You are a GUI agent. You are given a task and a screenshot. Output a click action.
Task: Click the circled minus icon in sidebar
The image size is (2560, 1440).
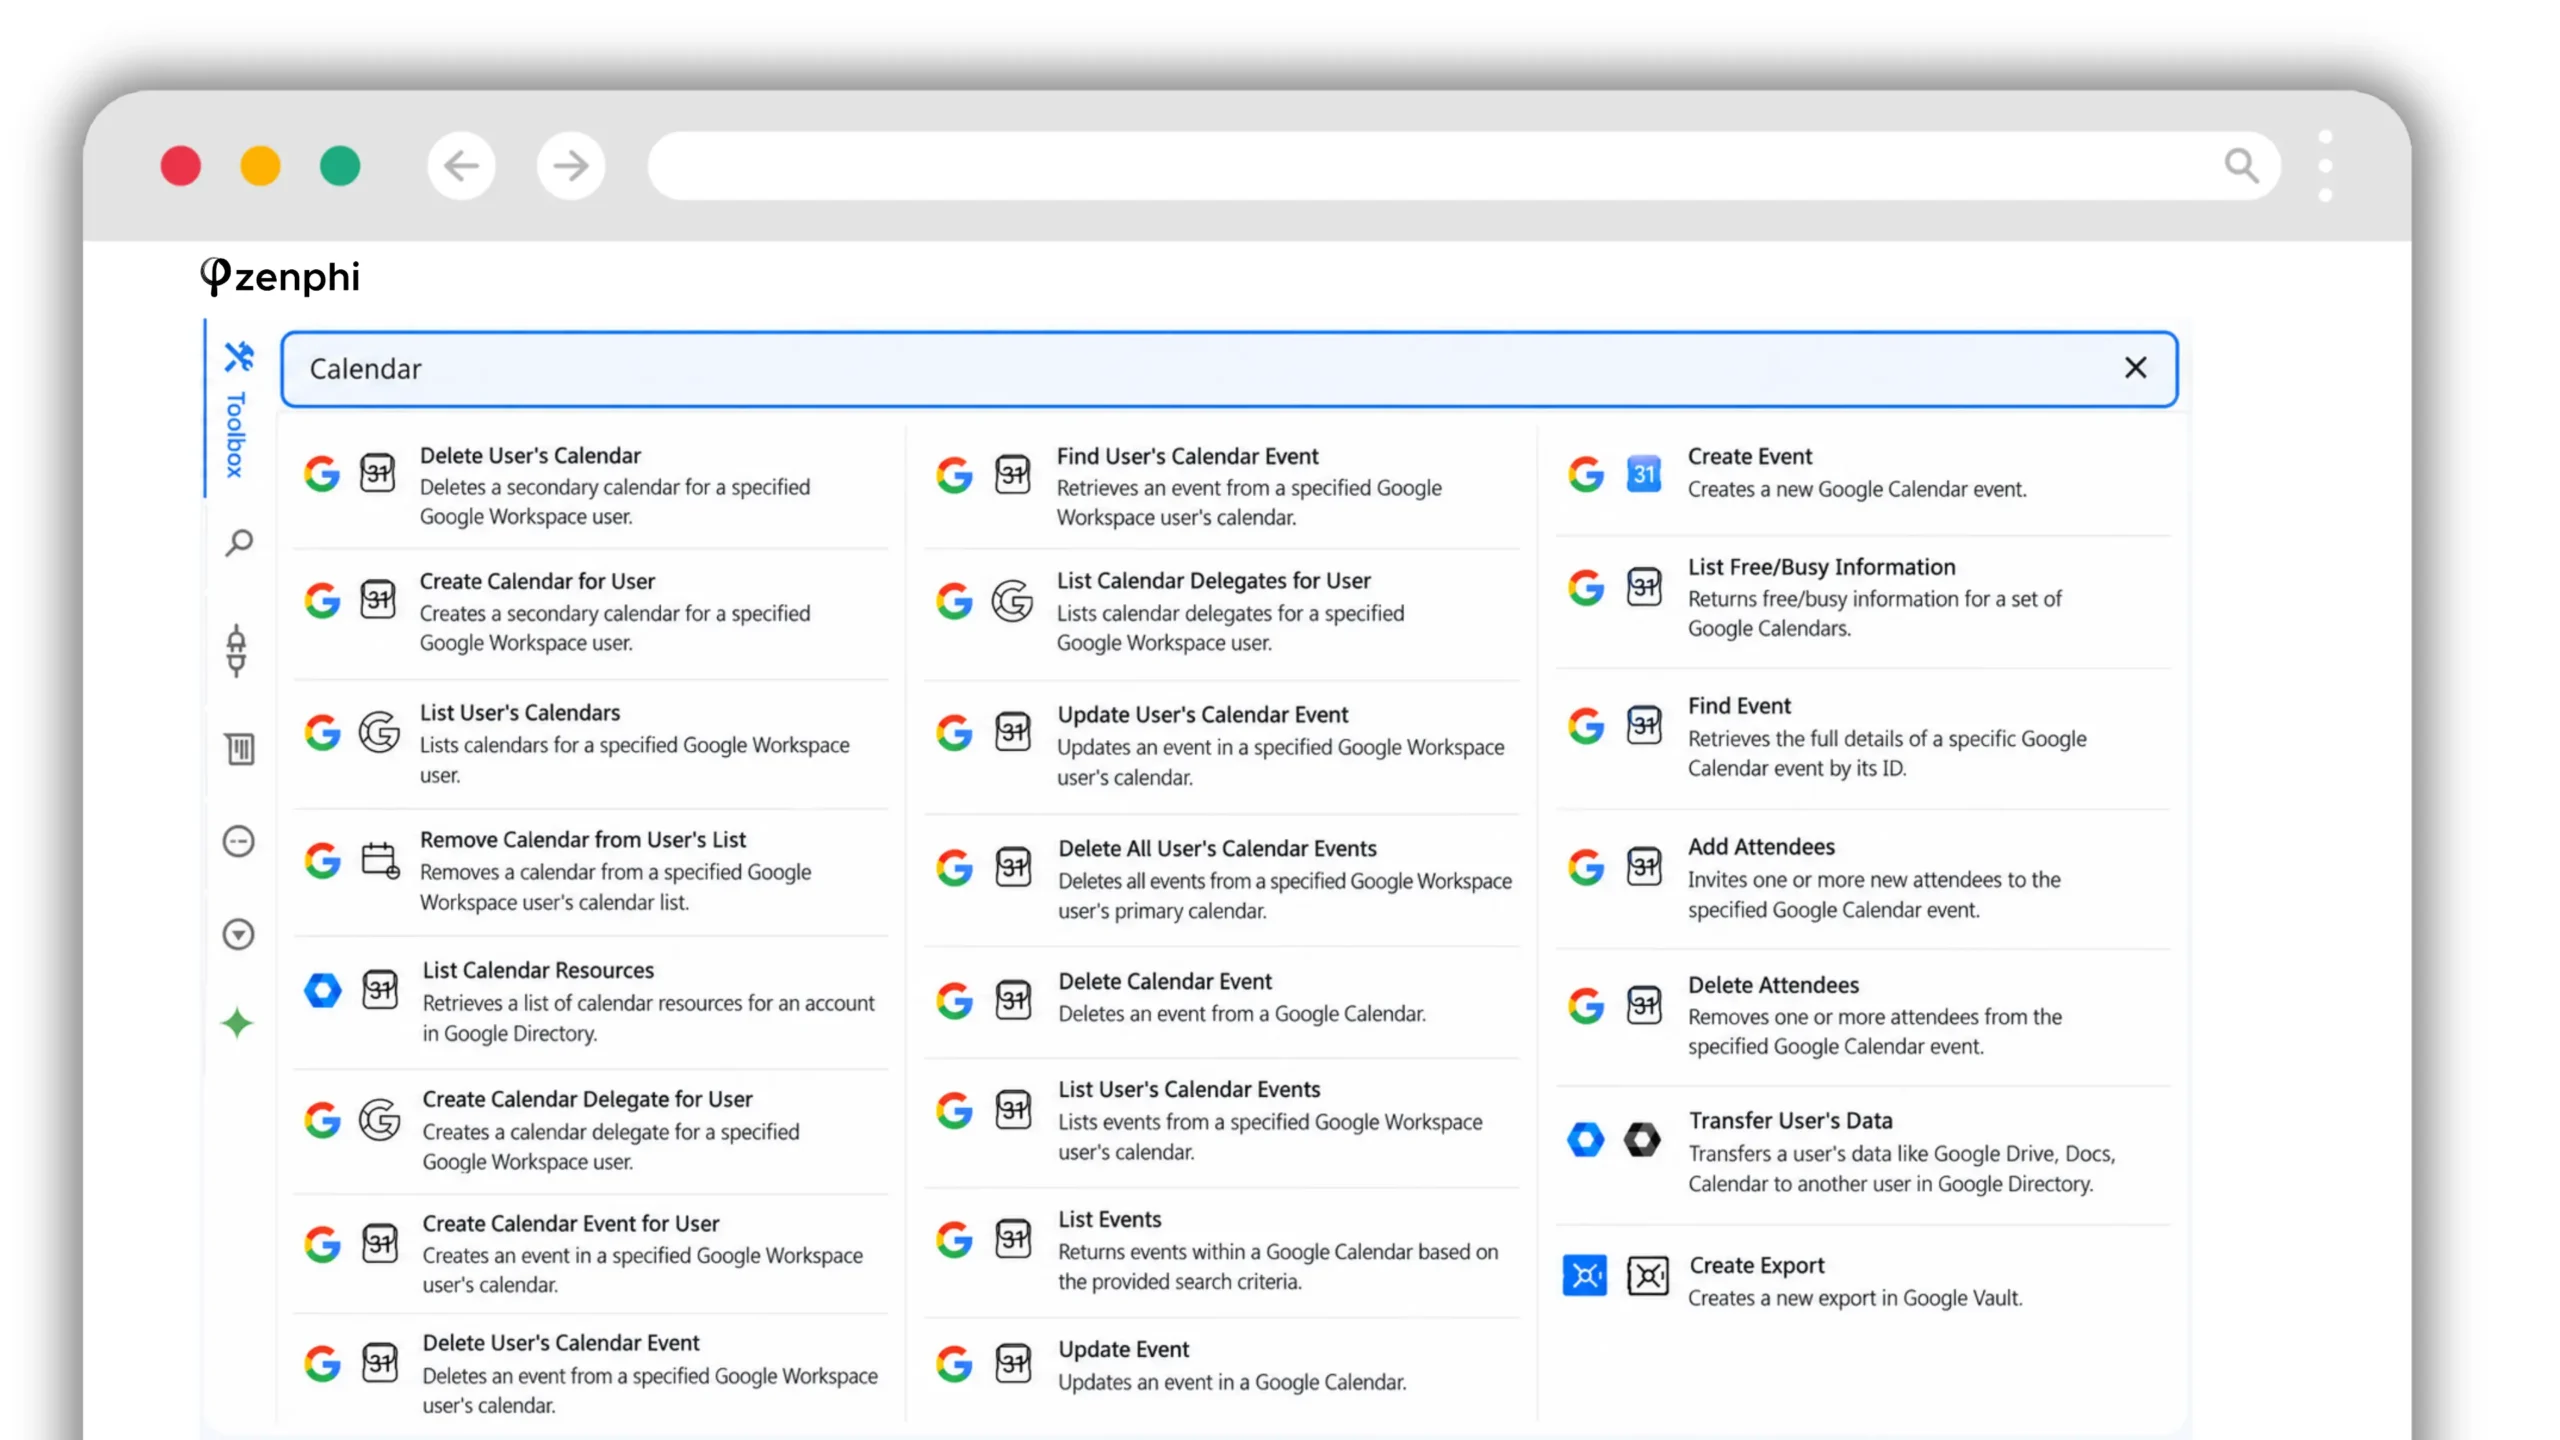coord(238,841)
